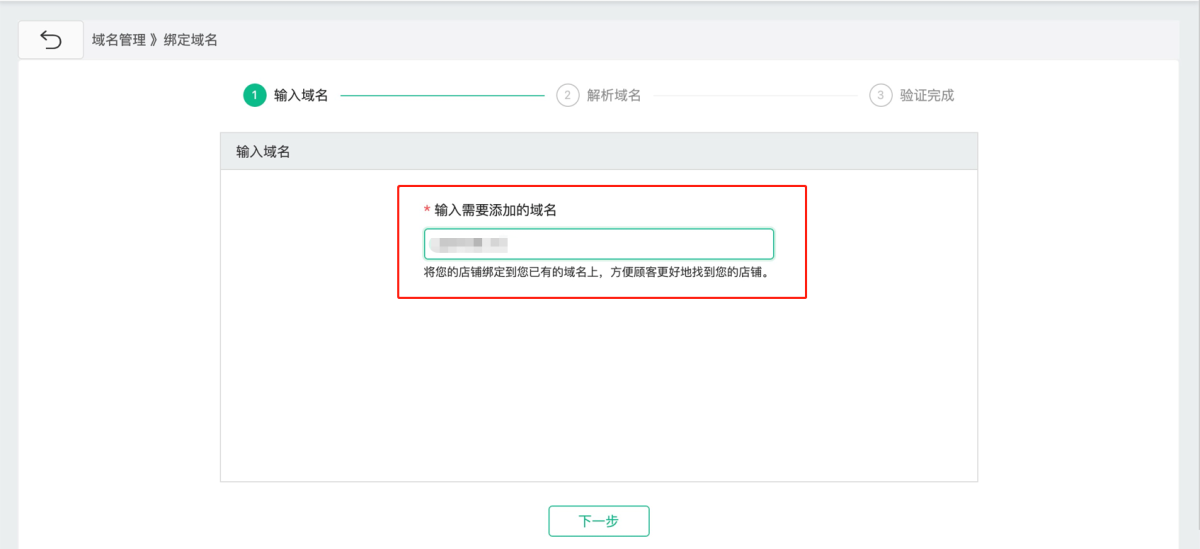Image resolution: width=1200 pixels, height=549 pixels.
Task: Click the breadcrumb separator arrow
Action: 154,40
